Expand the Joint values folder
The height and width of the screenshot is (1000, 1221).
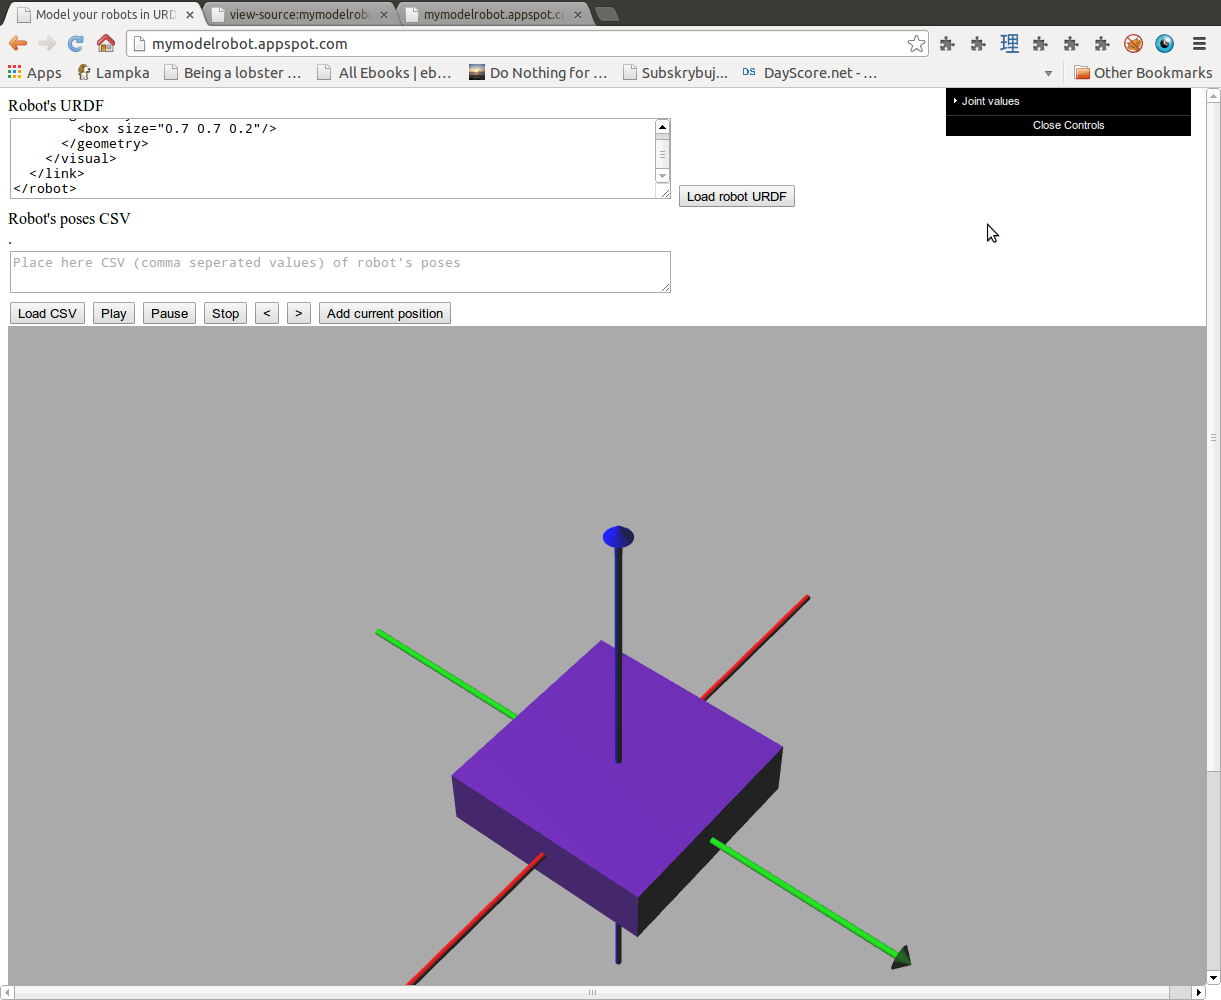[990, 101]
